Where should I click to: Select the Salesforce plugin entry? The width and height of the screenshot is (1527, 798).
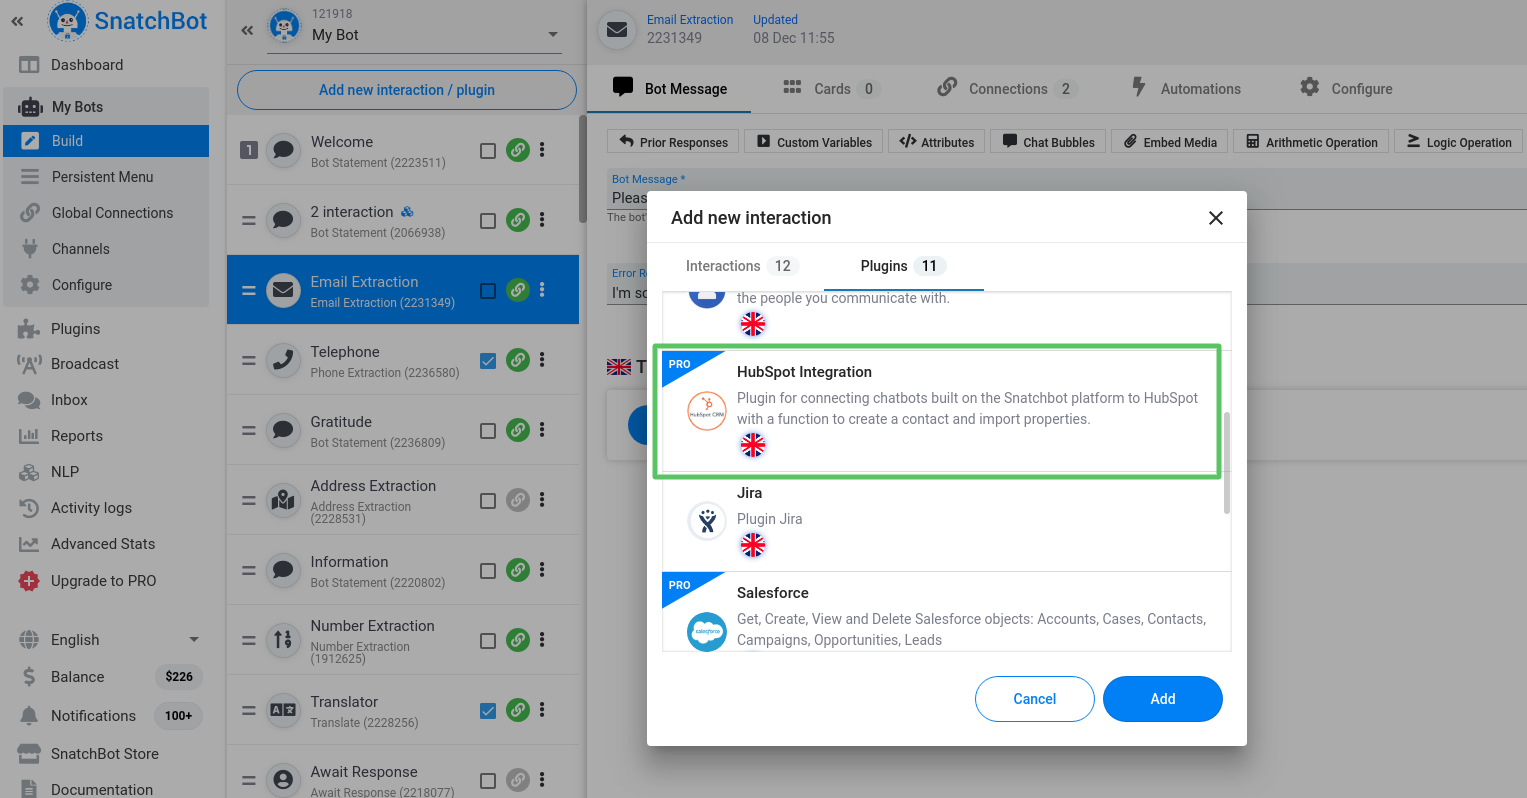[x=946, y=611]
